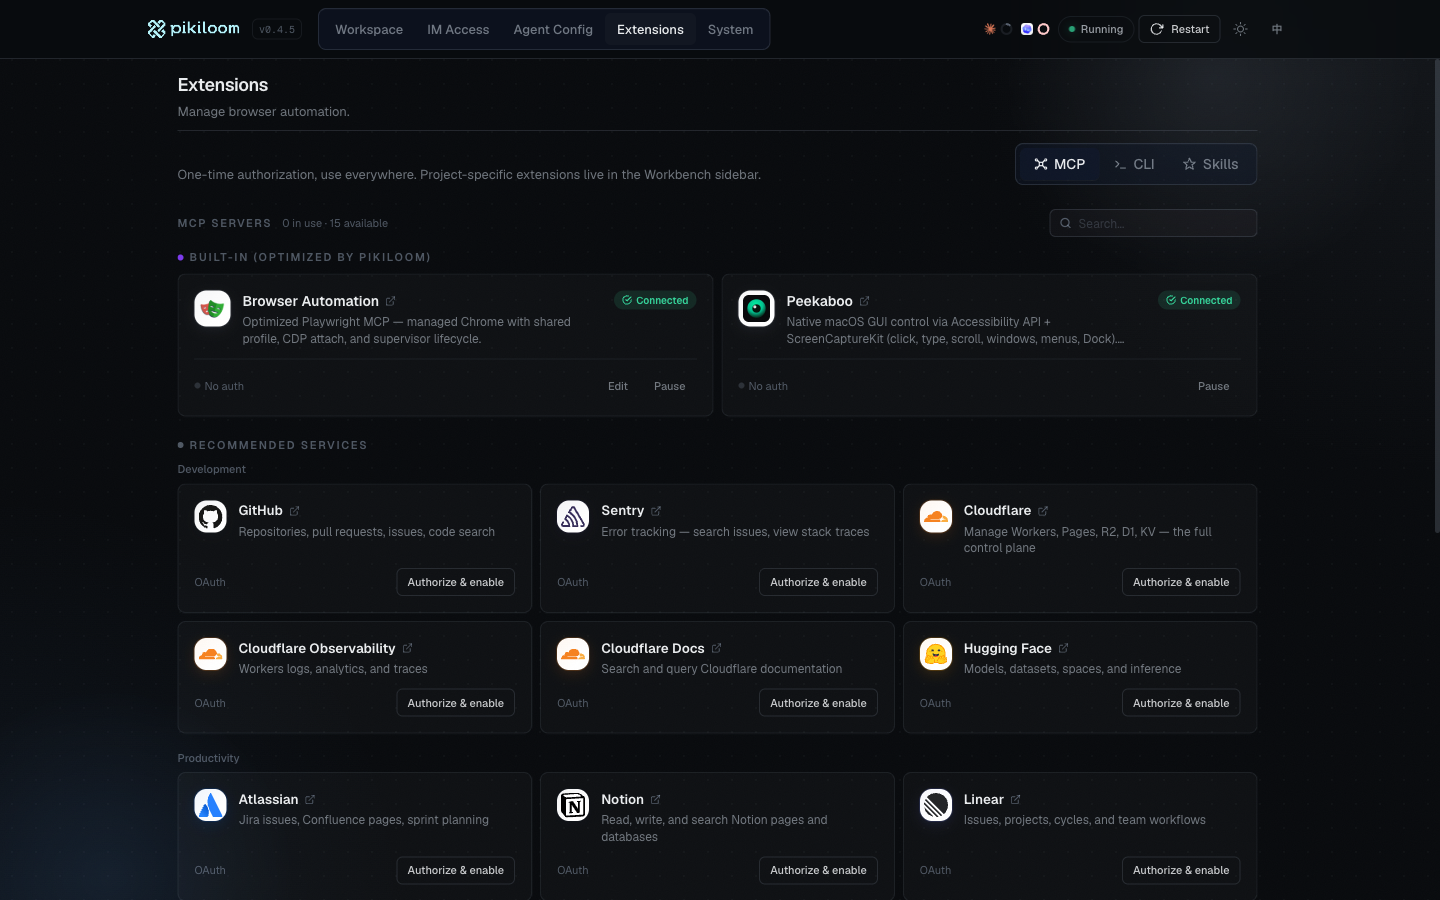Click the Atlassian logo icon
Image resolution: width=1440 pixels, height=900 pixels.
pyautogui.click(x=210, y=805)
